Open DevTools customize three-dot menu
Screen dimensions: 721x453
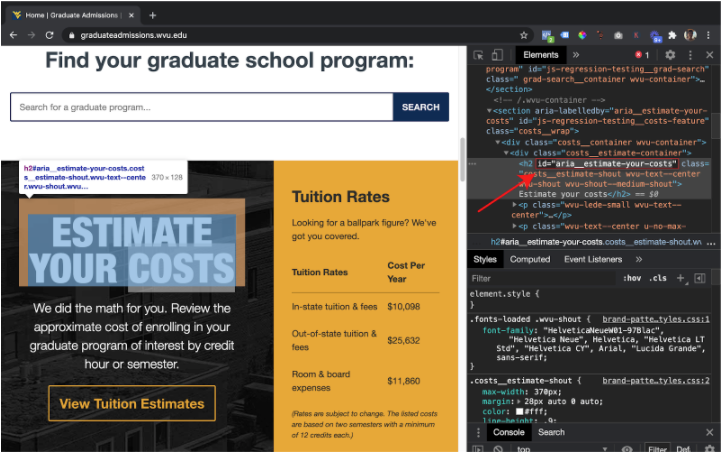(x=690, y=55)
